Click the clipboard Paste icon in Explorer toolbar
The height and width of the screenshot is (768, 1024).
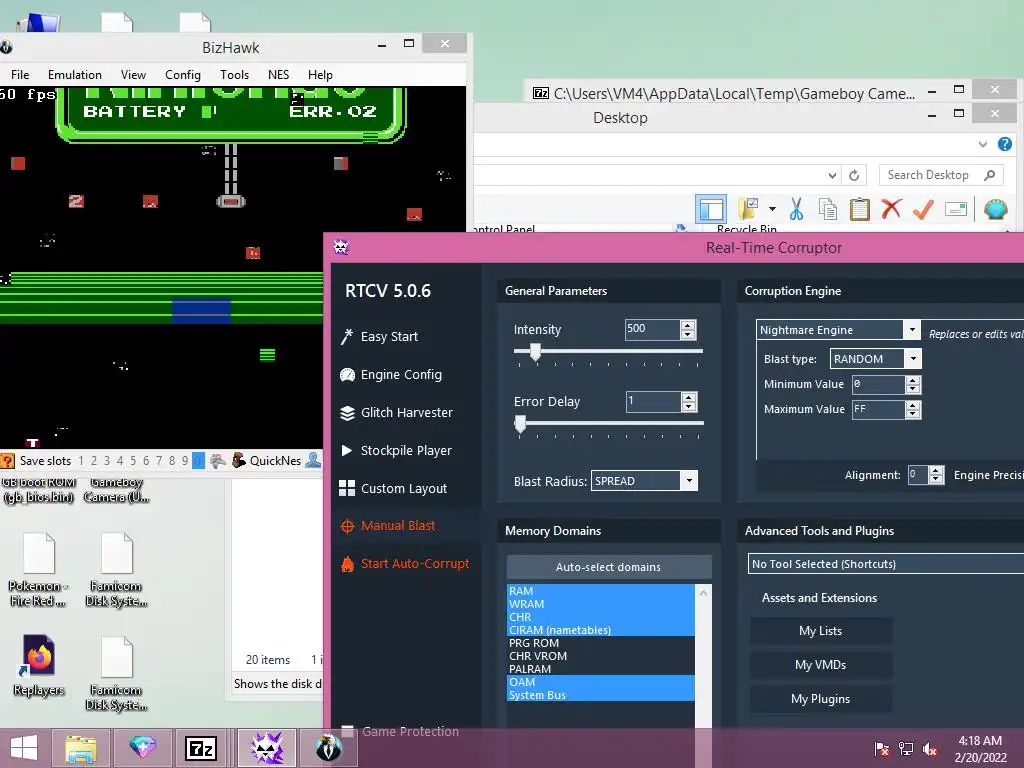click(x=859, y=209)
